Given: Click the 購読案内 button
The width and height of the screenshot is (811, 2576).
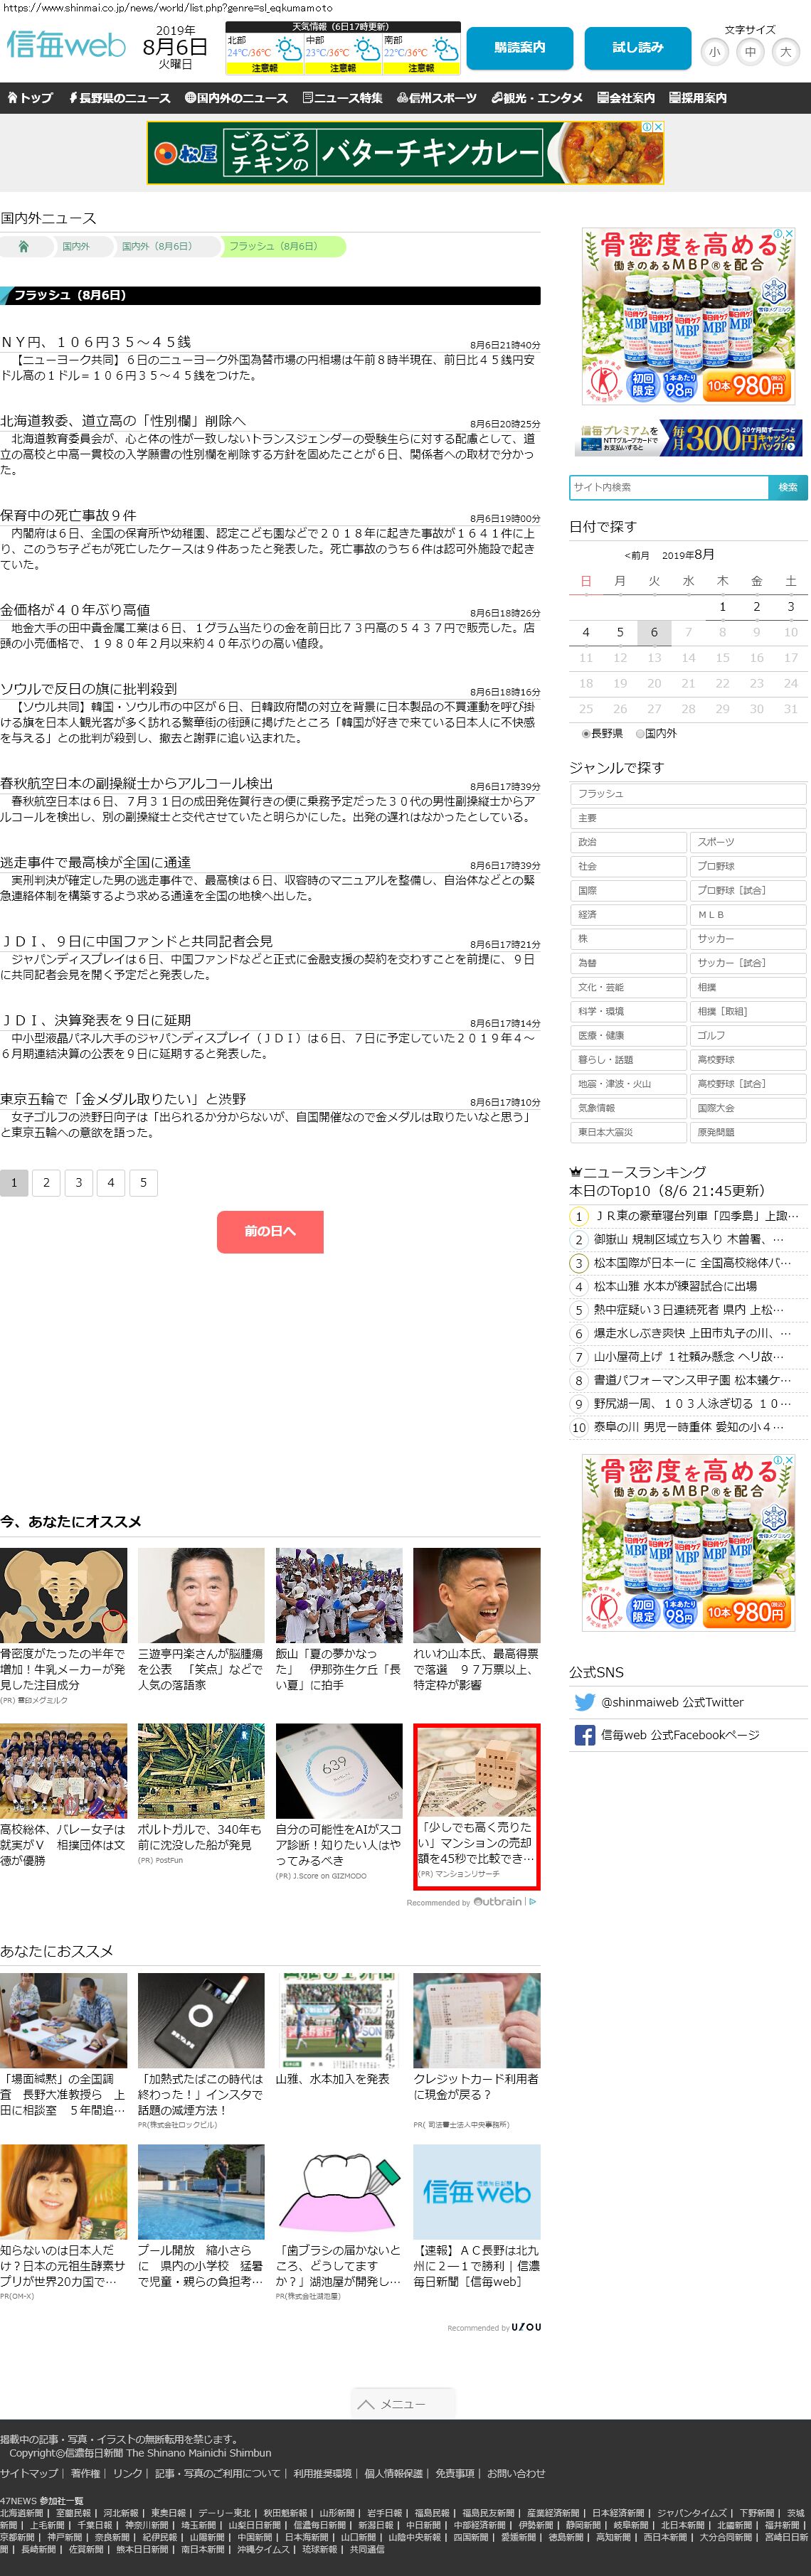Looking at the screenshot, I should pyautogui.click(x=519, y=47).
